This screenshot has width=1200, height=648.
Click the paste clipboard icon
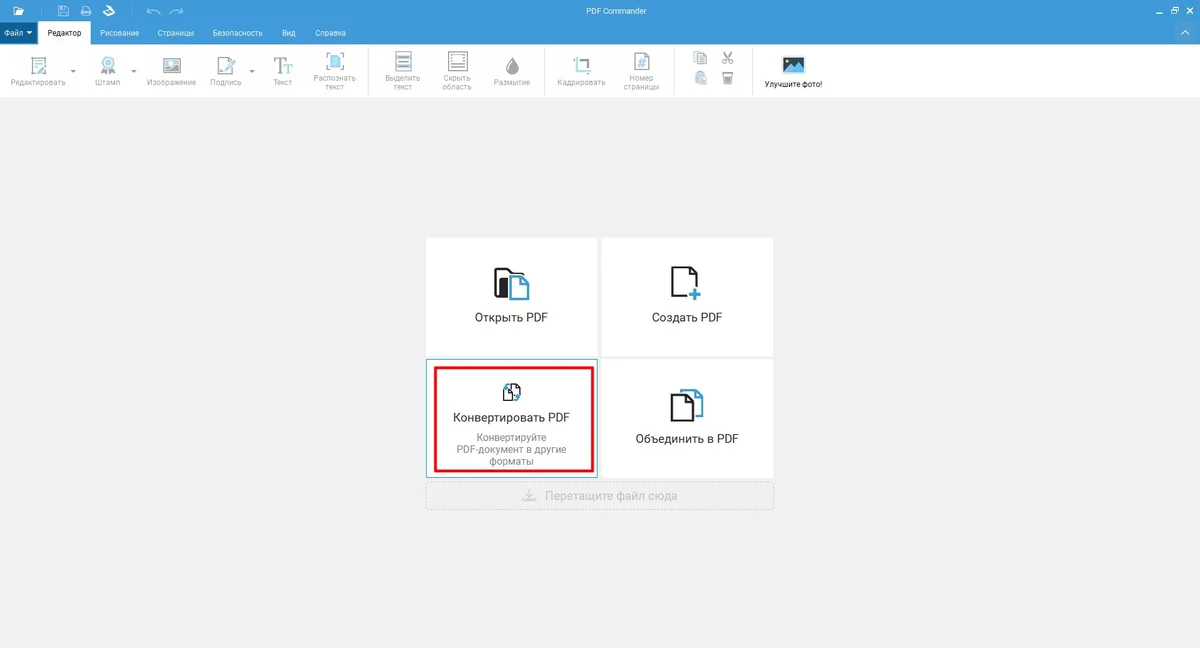click(700, 78)
